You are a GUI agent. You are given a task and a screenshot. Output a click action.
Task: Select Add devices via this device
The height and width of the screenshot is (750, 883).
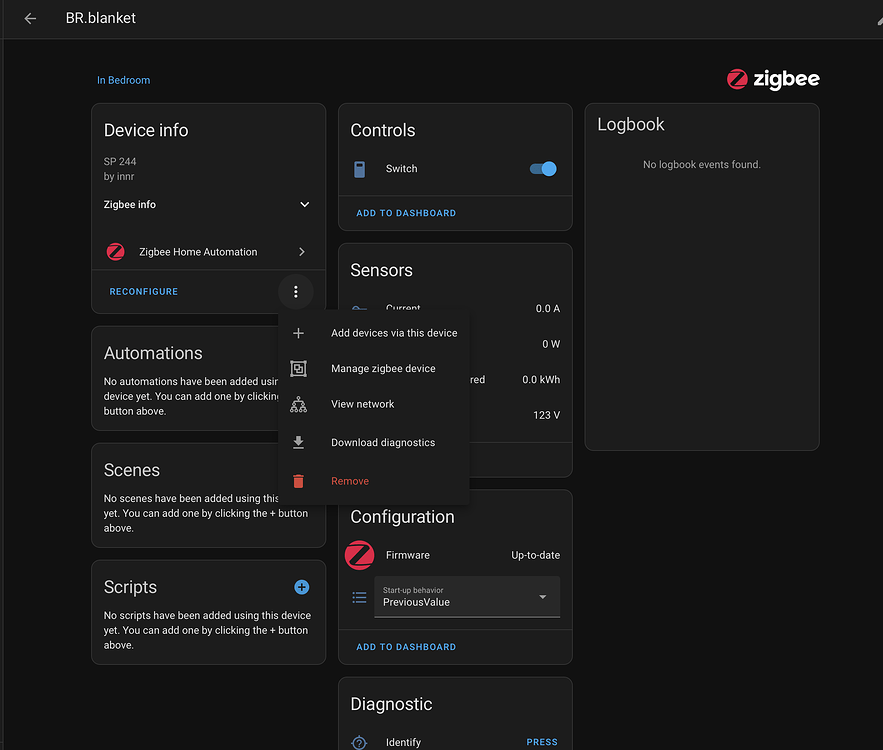point(374,333)
